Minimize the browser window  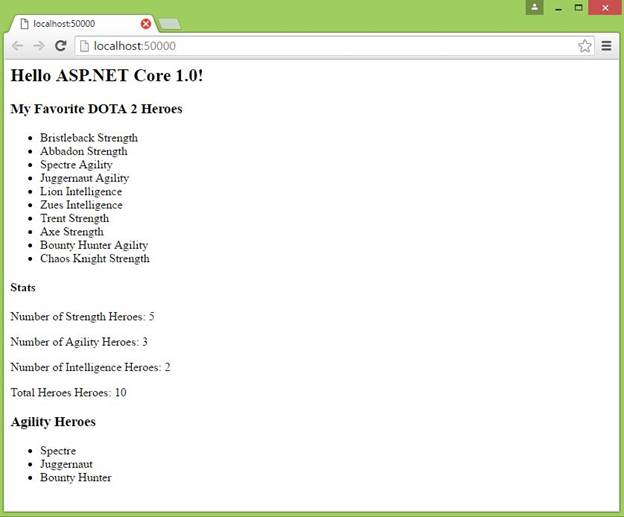tap(558, 8)
